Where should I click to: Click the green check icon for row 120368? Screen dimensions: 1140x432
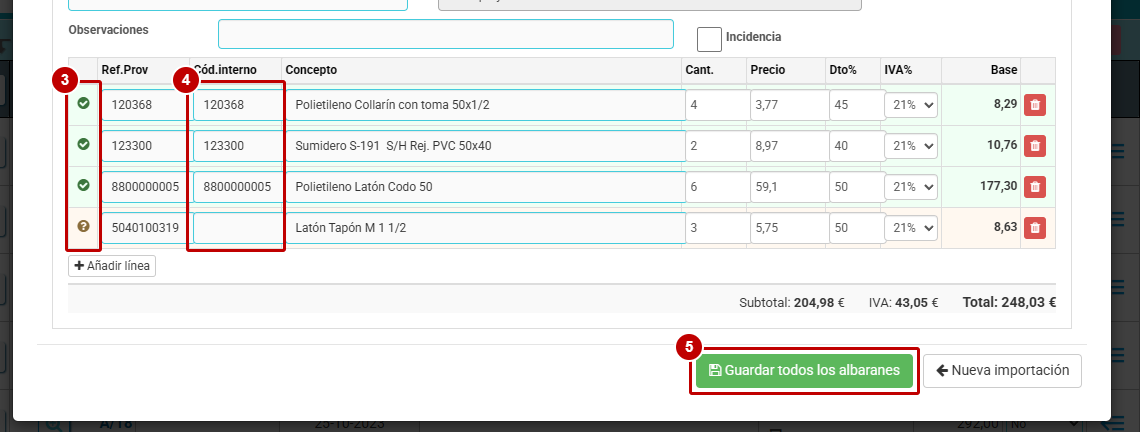pos(84,104)
